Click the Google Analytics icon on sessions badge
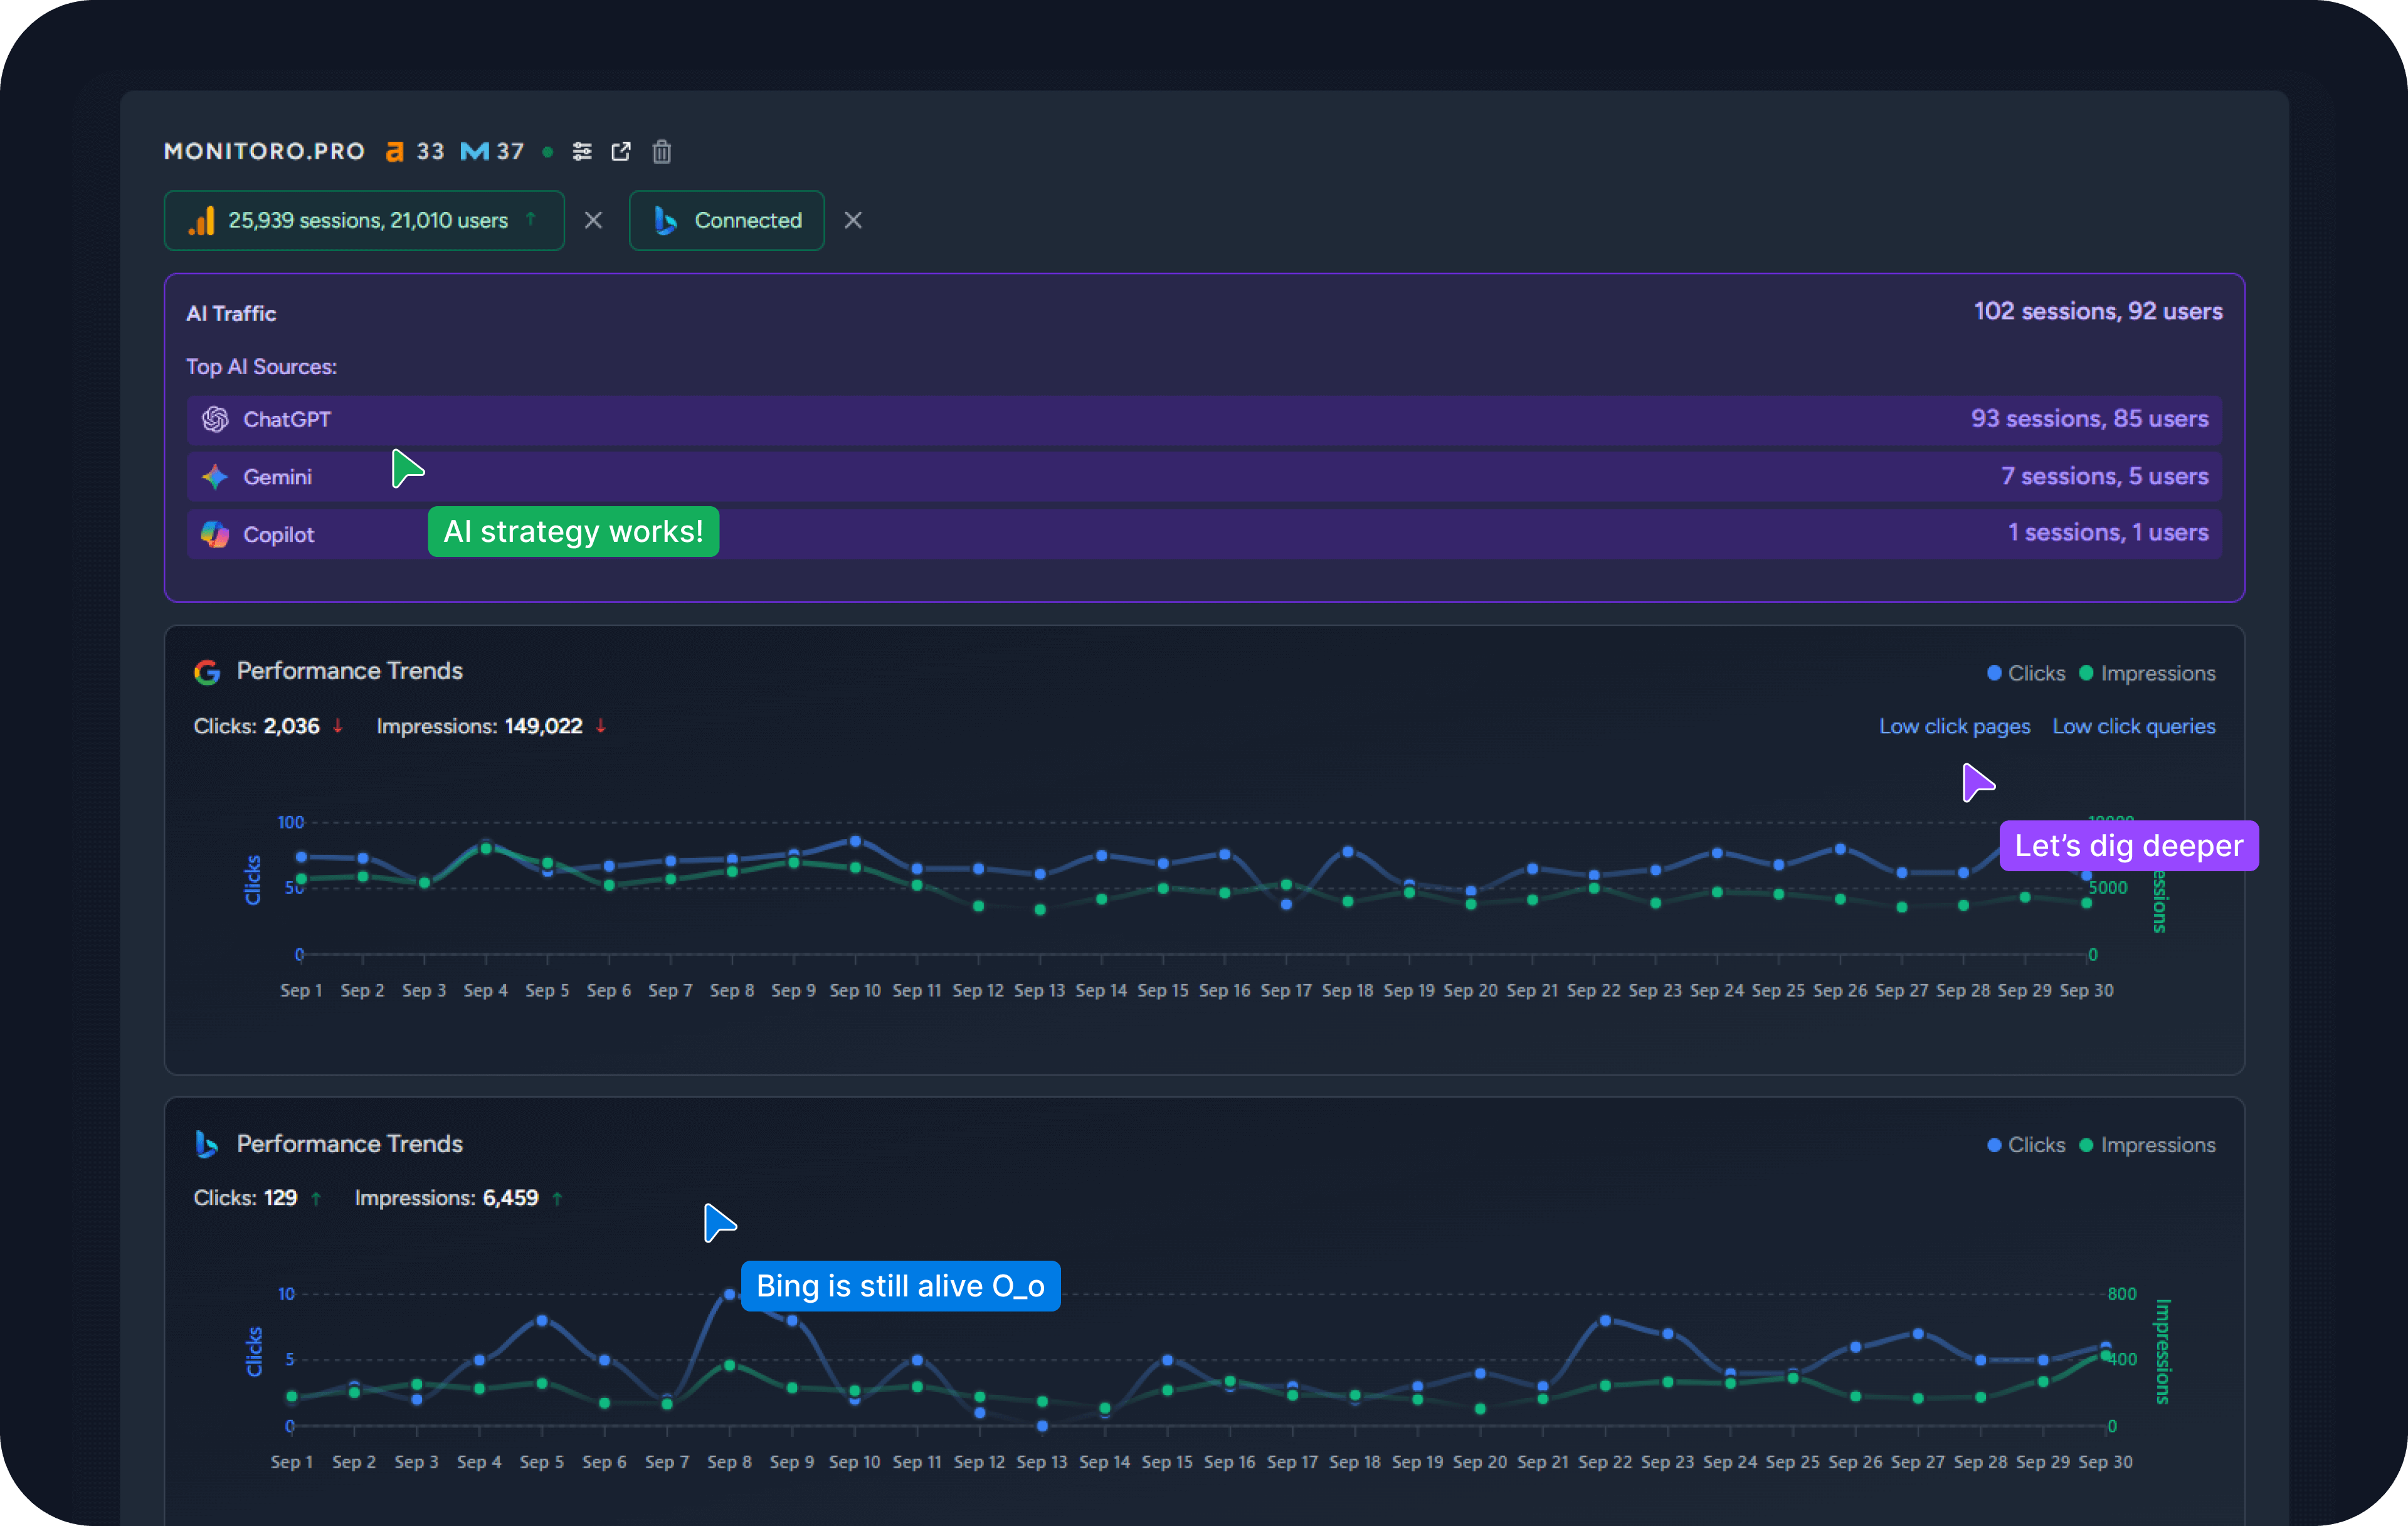 (x=202, y=220)
